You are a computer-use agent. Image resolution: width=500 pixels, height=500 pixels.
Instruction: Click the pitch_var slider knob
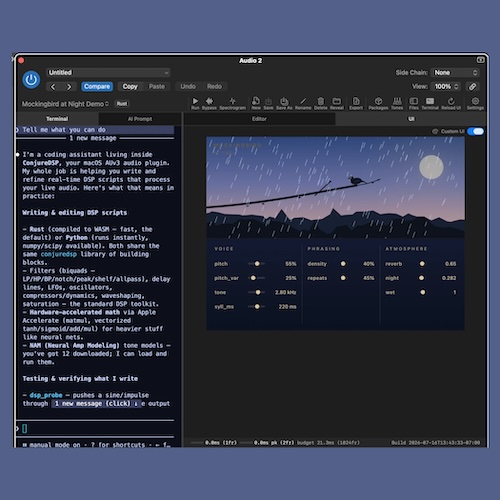[253, 278]
